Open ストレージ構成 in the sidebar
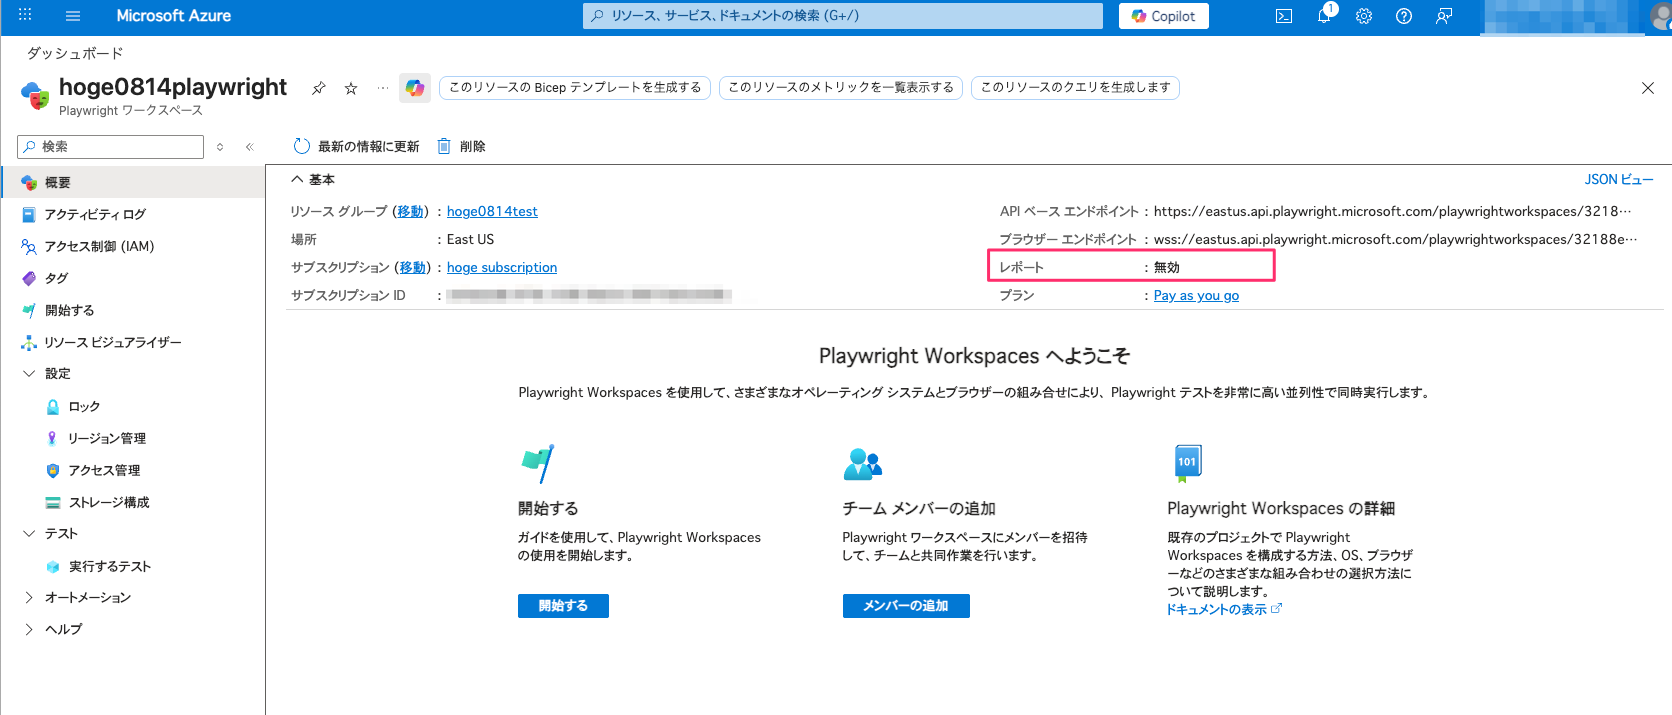Image resolution: width=1672 pixels, height=715 pixels. coord(108,502)
